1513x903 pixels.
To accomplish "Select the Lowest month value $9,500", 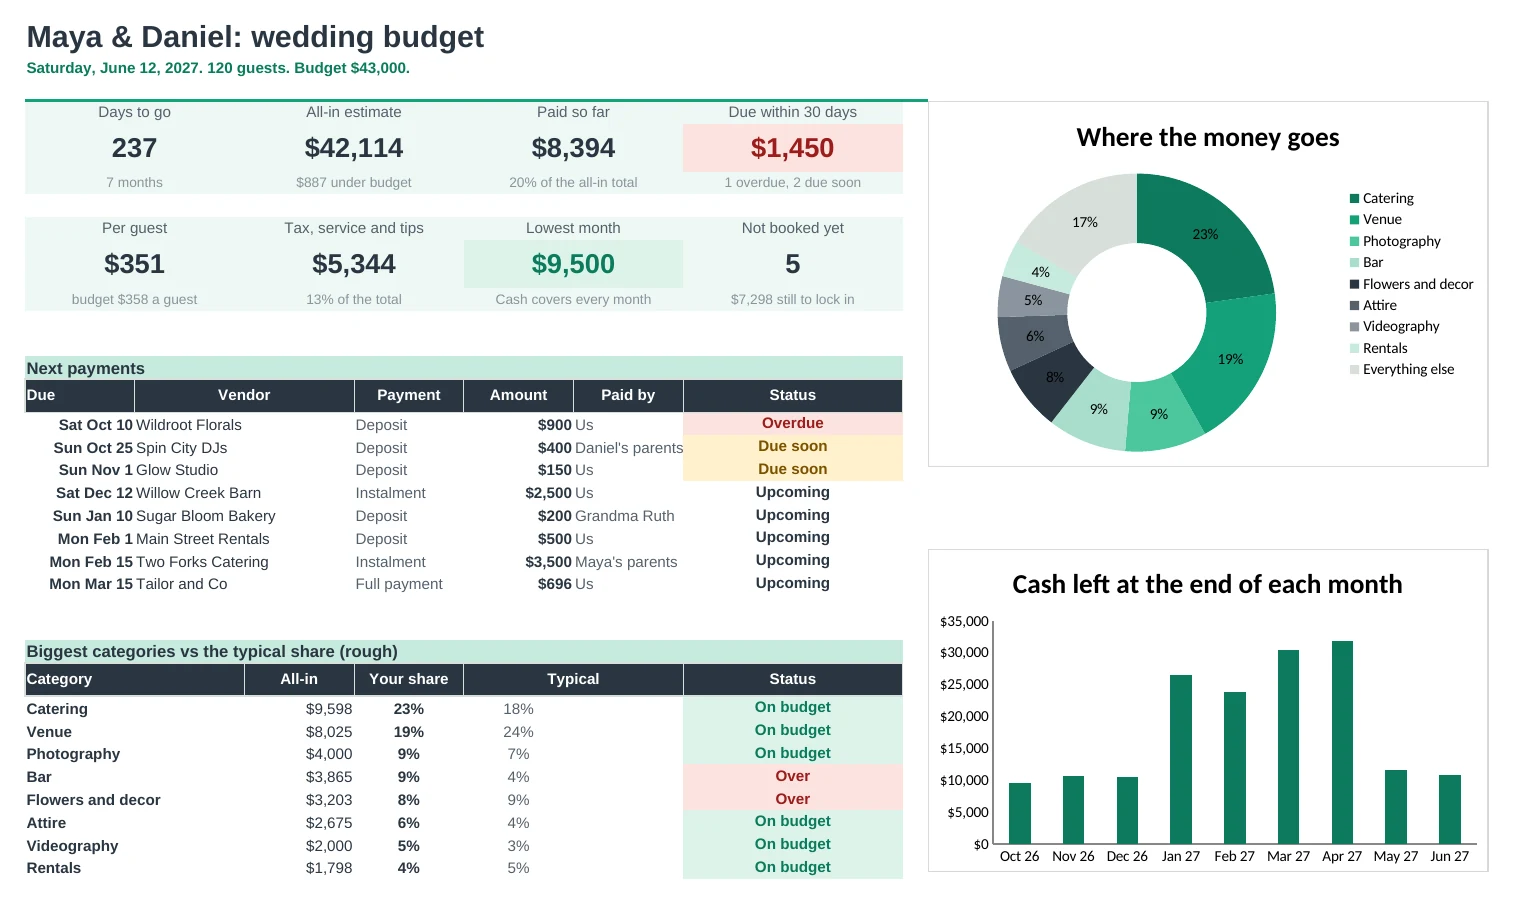I will [x=573, y=264].
